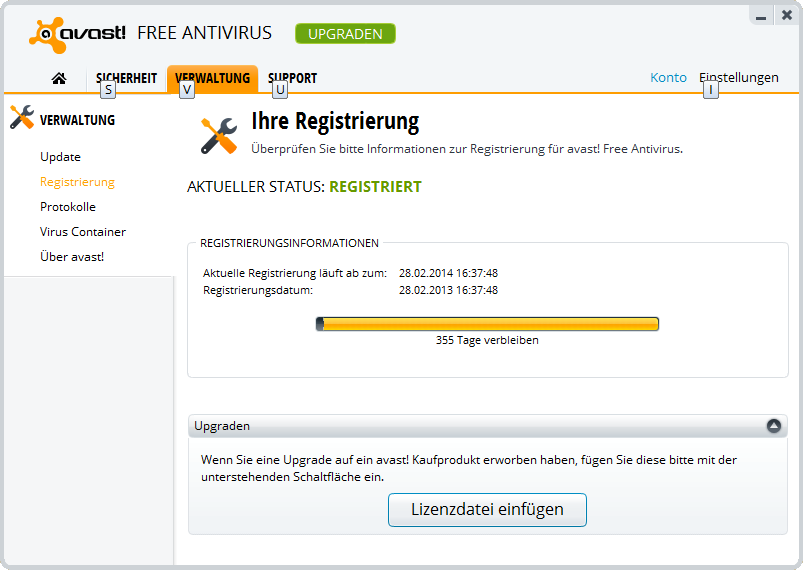Viewport: 803px width, 570px height.
Task: Open Einstellungen
Action: click(738, 77)
